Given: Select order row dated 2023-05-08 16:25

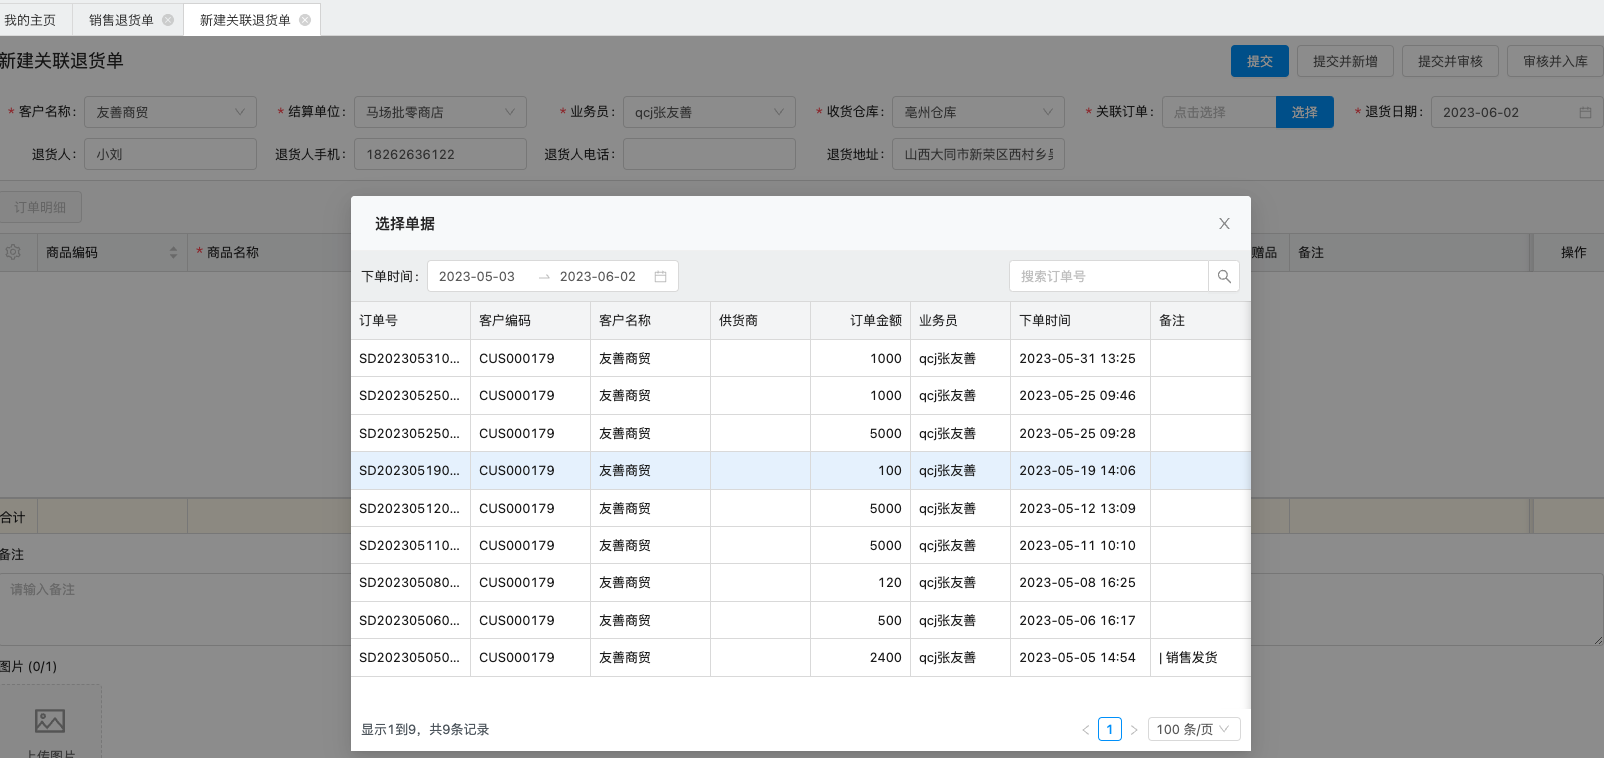Looking at the screenshot, I should pyautogui.click(x=800, y=582).
